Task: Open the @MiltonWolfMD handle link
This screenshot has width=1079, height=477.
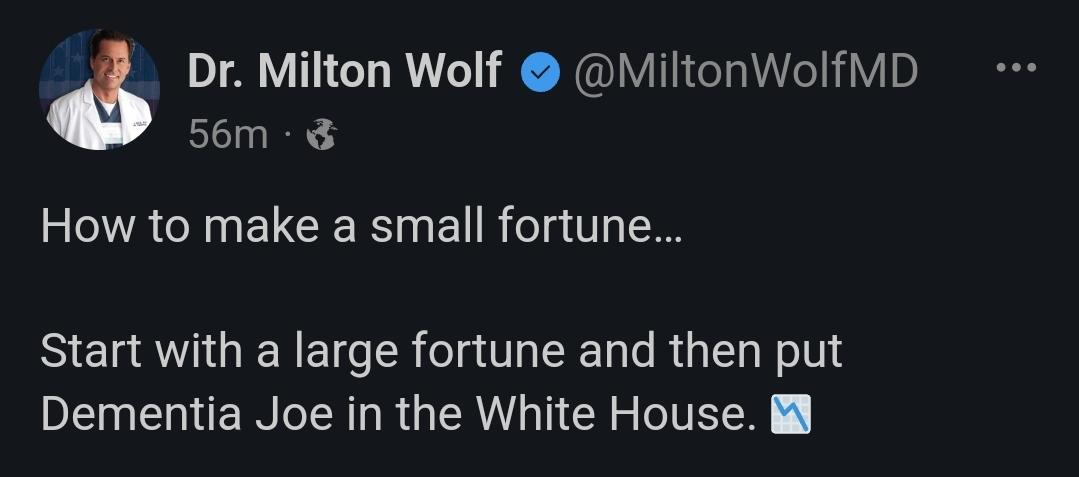Action: click(x=745, y=72)
